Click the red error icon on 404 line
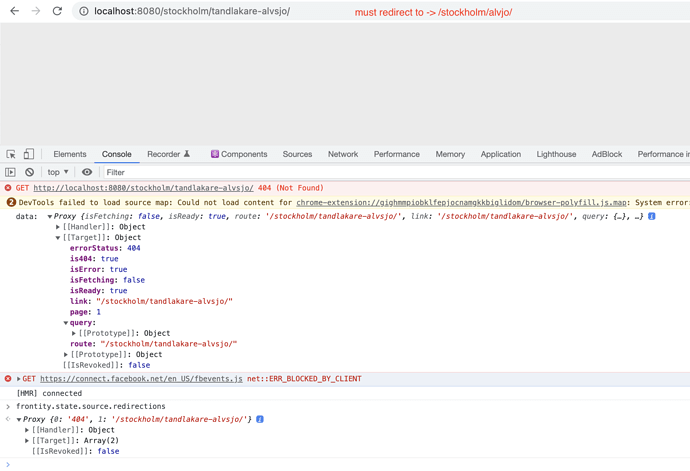The height and width of the screenshot is (471, 690). coord(8,188)
